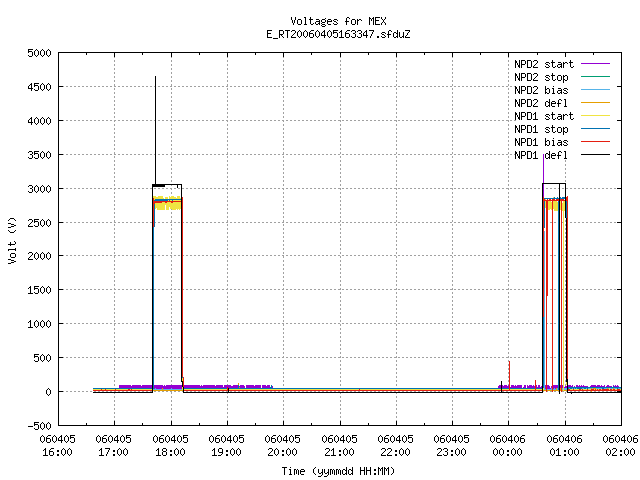640x480 pixels.
Task: Click the 16:00 x-axis time label
Action: pos(58,452)
